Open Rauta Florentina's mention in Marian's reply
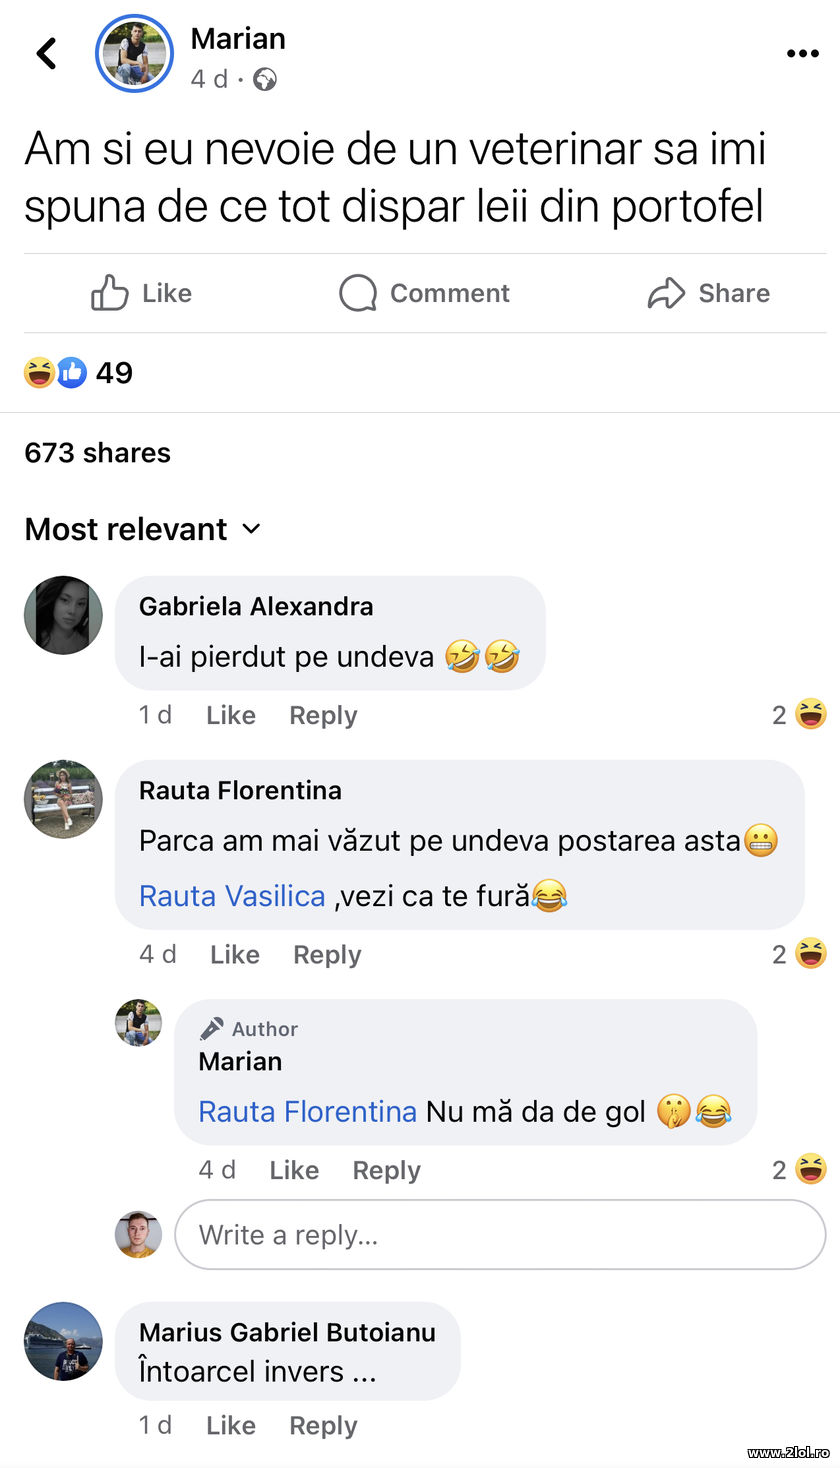Viewport: 840px width, 1468px height. tap(307, 1111)
